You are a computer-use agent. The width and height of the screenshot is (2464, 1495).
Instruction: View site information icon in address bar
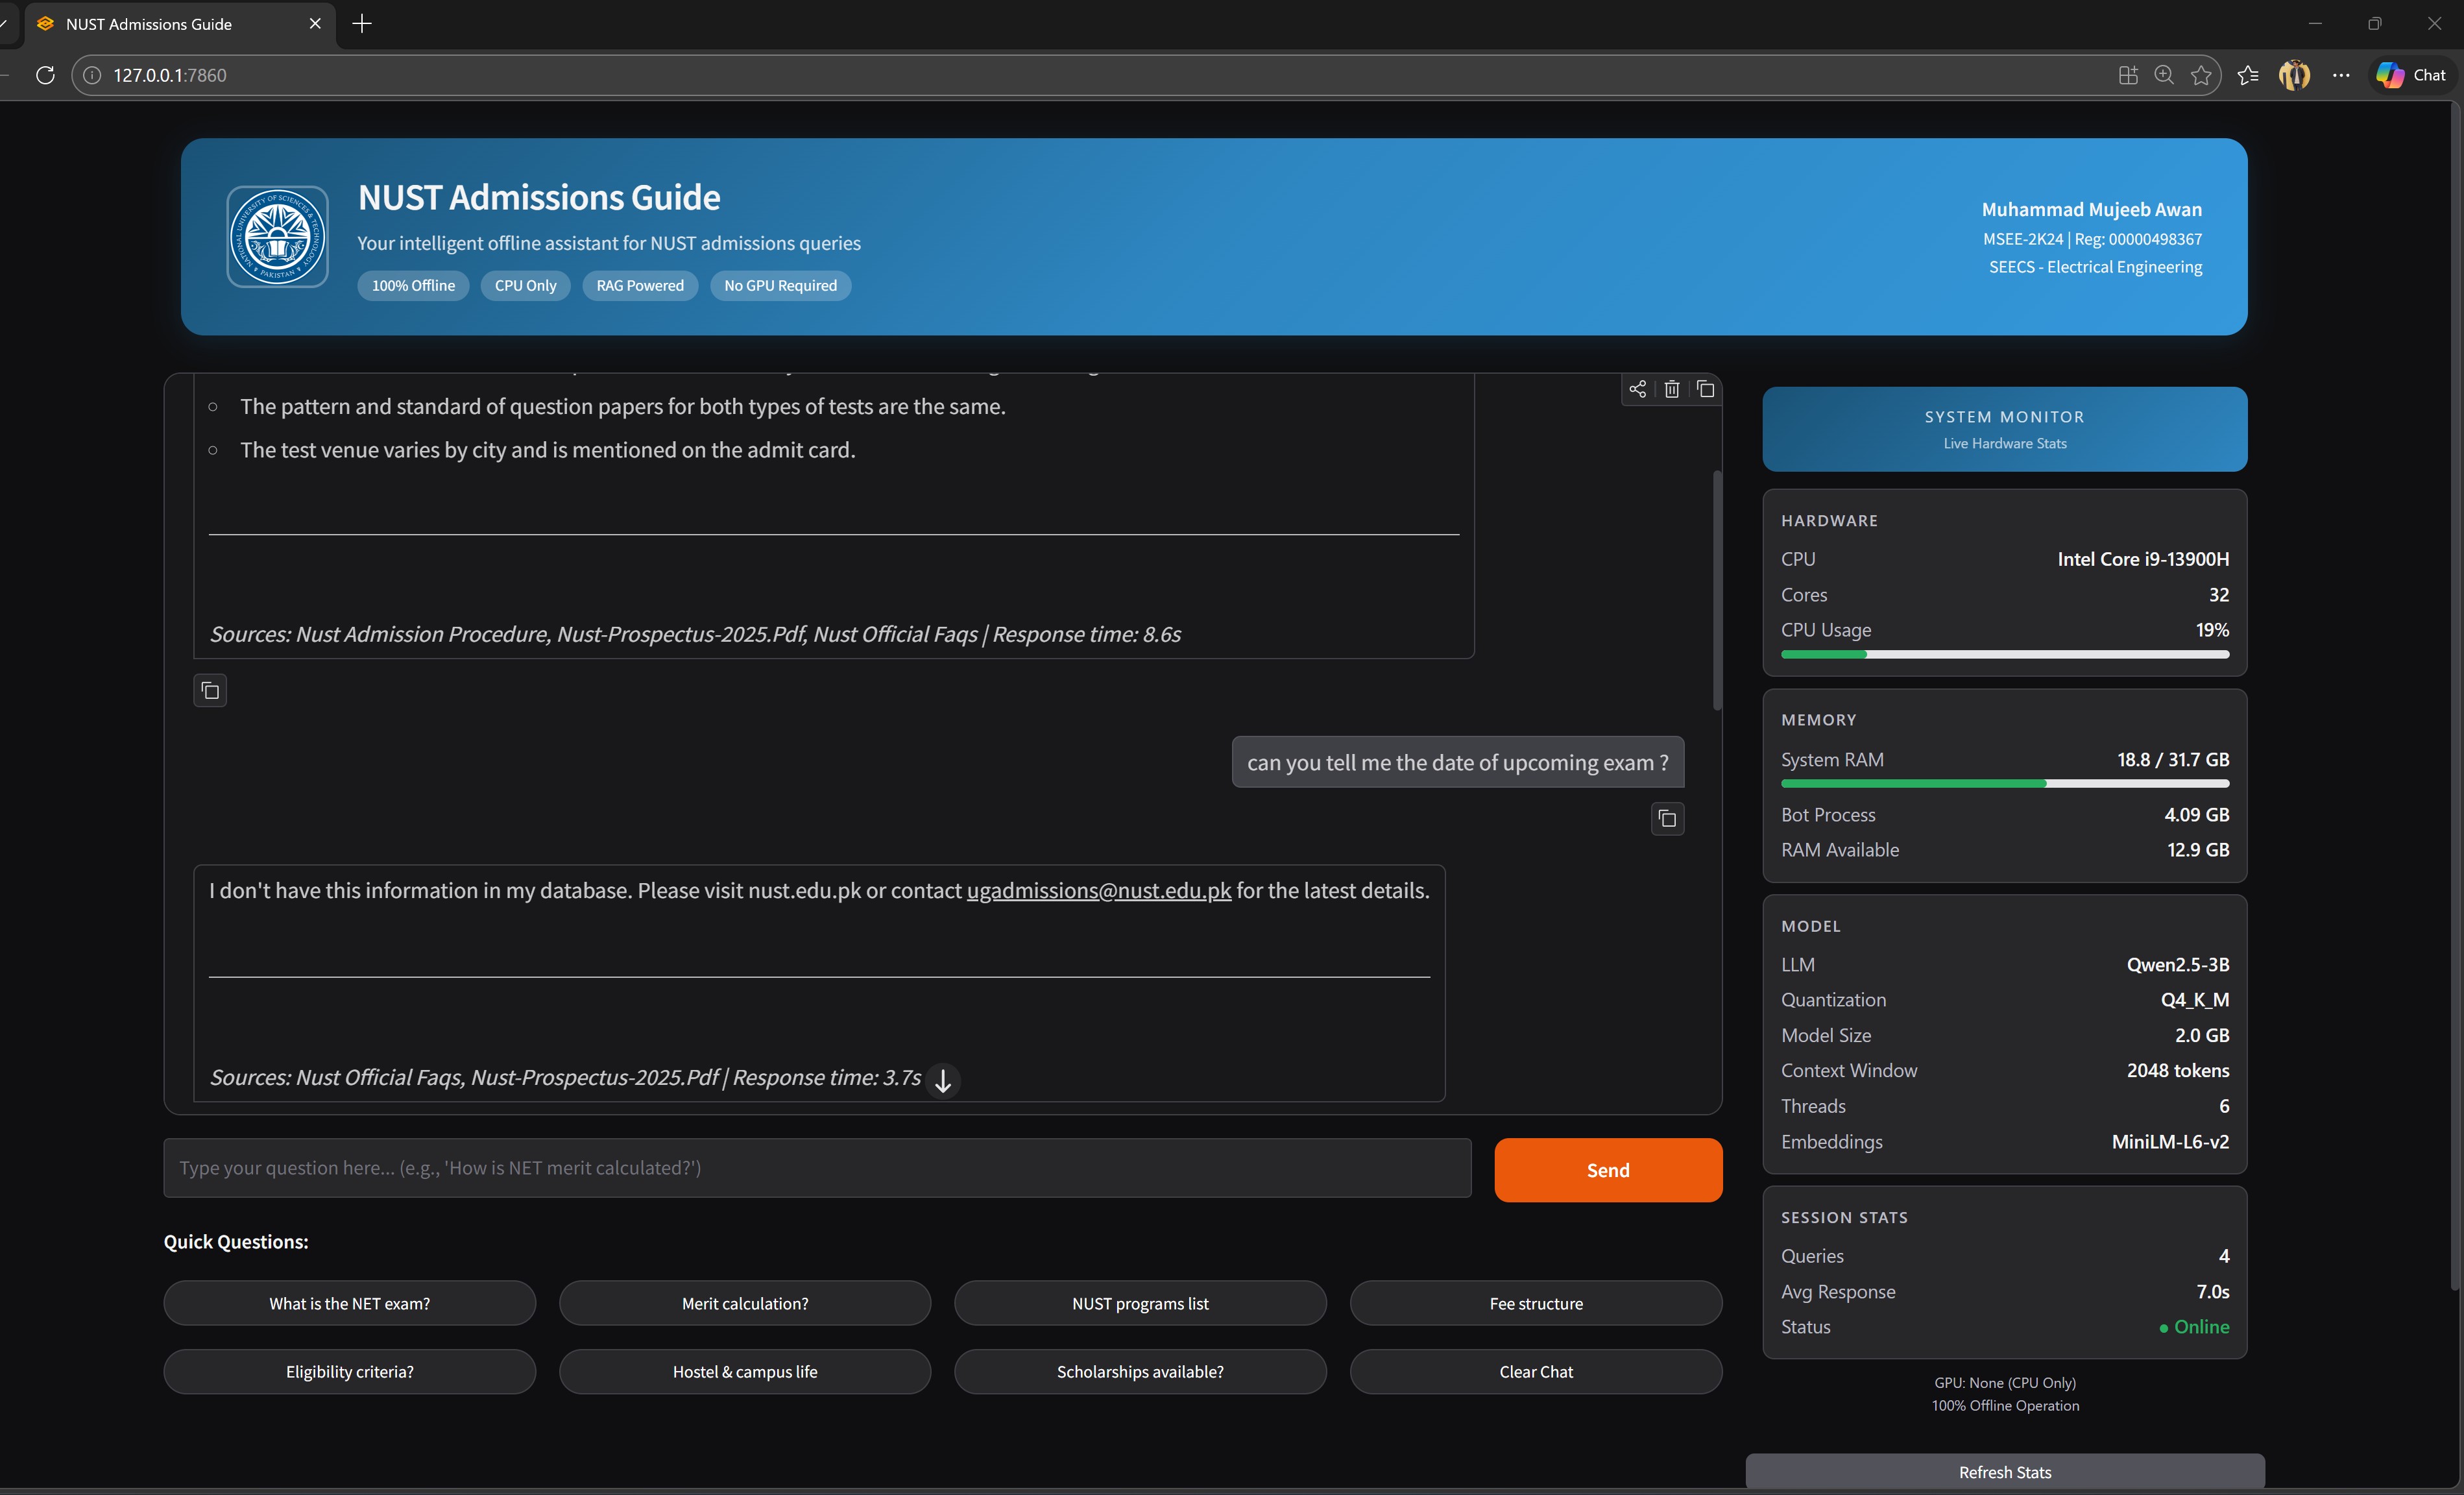pos(92,75)
